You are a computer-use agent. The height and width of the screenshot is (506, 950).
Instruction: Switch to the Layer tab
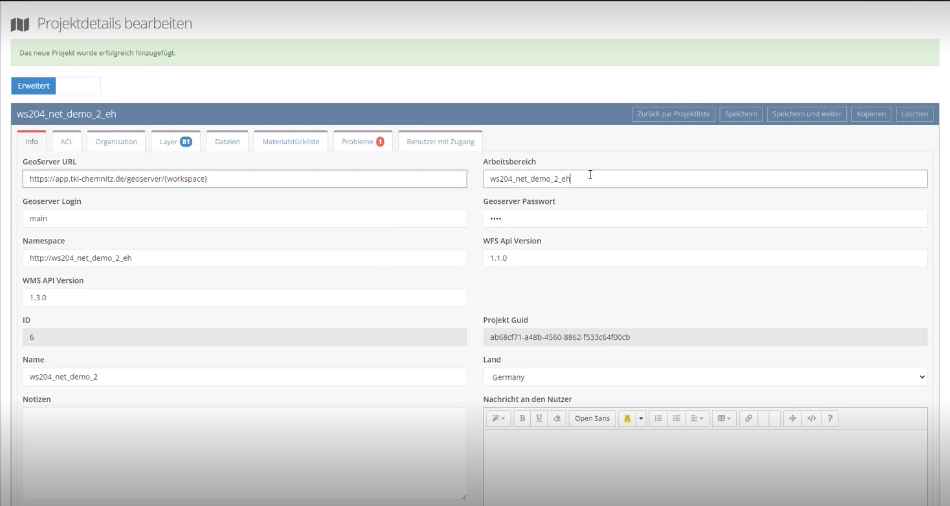pos(175,142)
